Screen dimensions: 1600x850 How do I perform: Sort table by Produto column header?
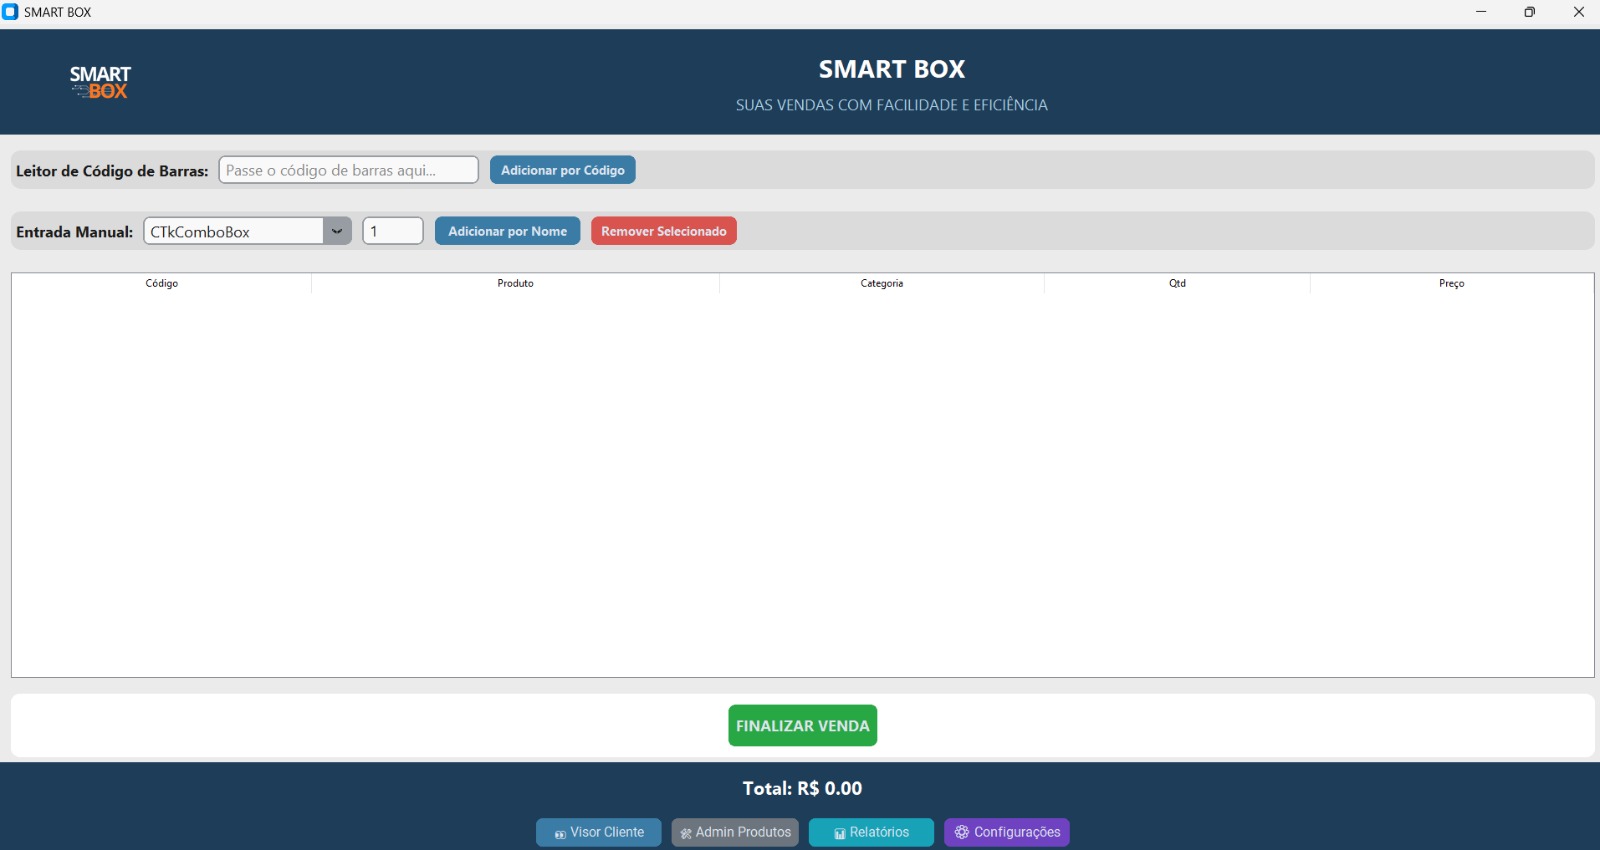(x=515, y=284)
